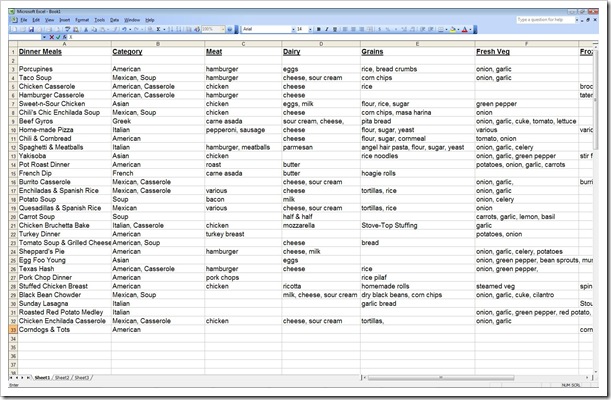Open the Borders icon
The image size is (611, 400).
(441, 29)
